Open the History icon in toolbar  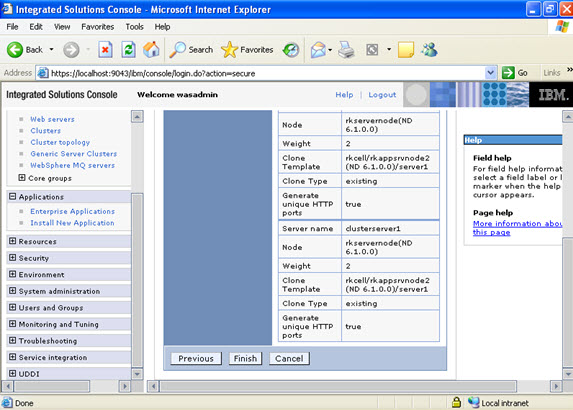[291, 50]
